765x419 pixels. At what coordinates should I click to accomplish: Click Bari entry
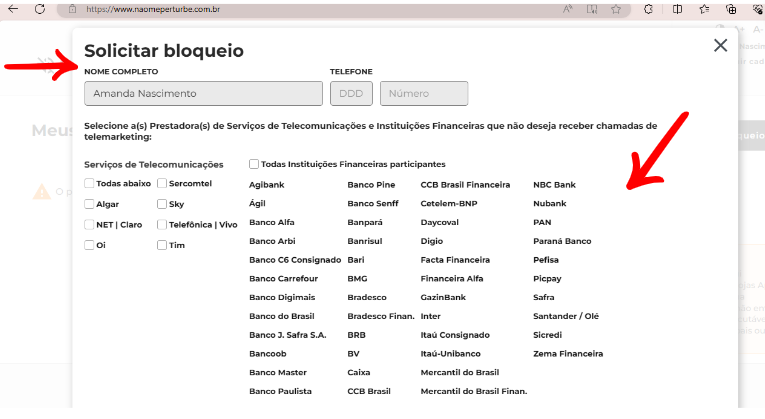click(356, 260)
